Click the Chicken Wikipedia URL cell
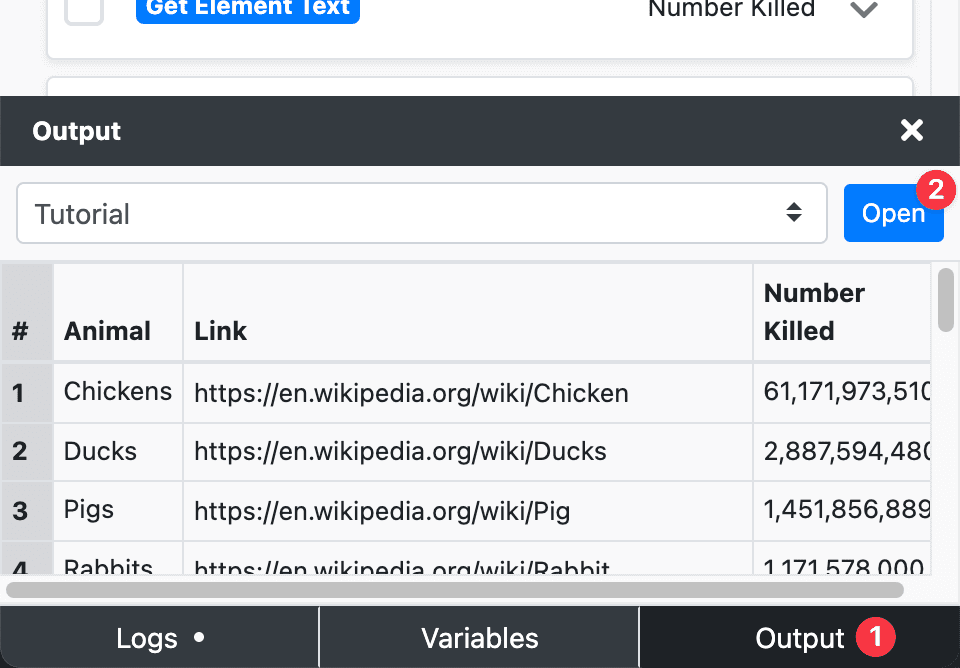960x668 pixels. pyautogui.click(x=411, y=393)
